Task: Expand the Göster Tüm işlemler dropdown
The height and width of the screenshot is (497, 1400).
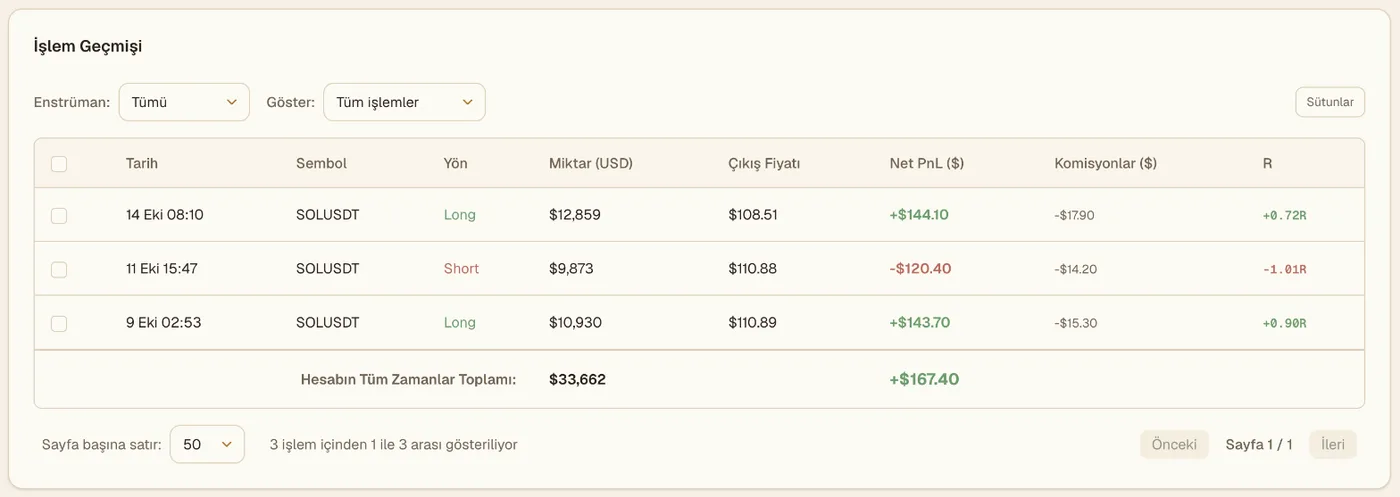Action: pos(404,102)
